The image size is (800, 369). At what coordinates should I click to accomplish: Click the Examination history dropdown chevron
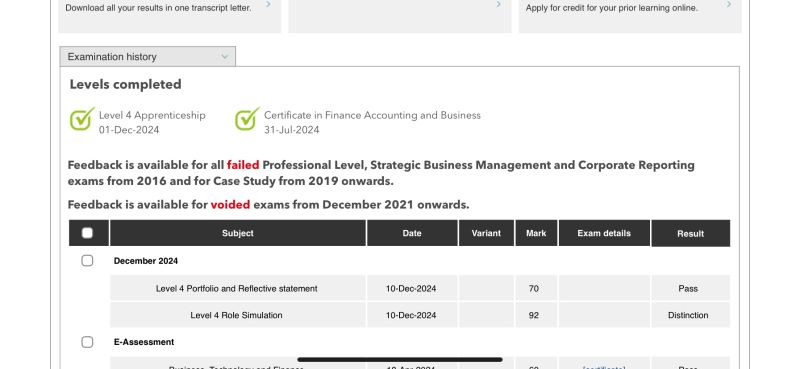point(224,57)
